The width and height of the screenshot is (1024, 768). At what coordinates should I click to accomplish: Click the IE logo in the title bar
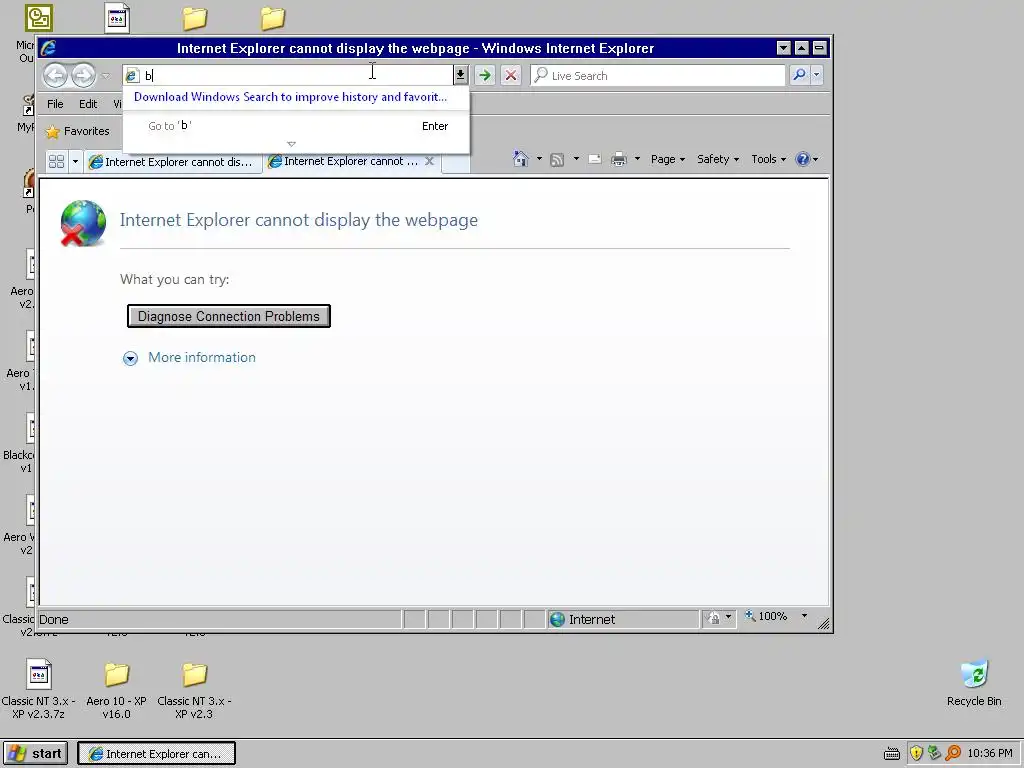tap(48, 48)
